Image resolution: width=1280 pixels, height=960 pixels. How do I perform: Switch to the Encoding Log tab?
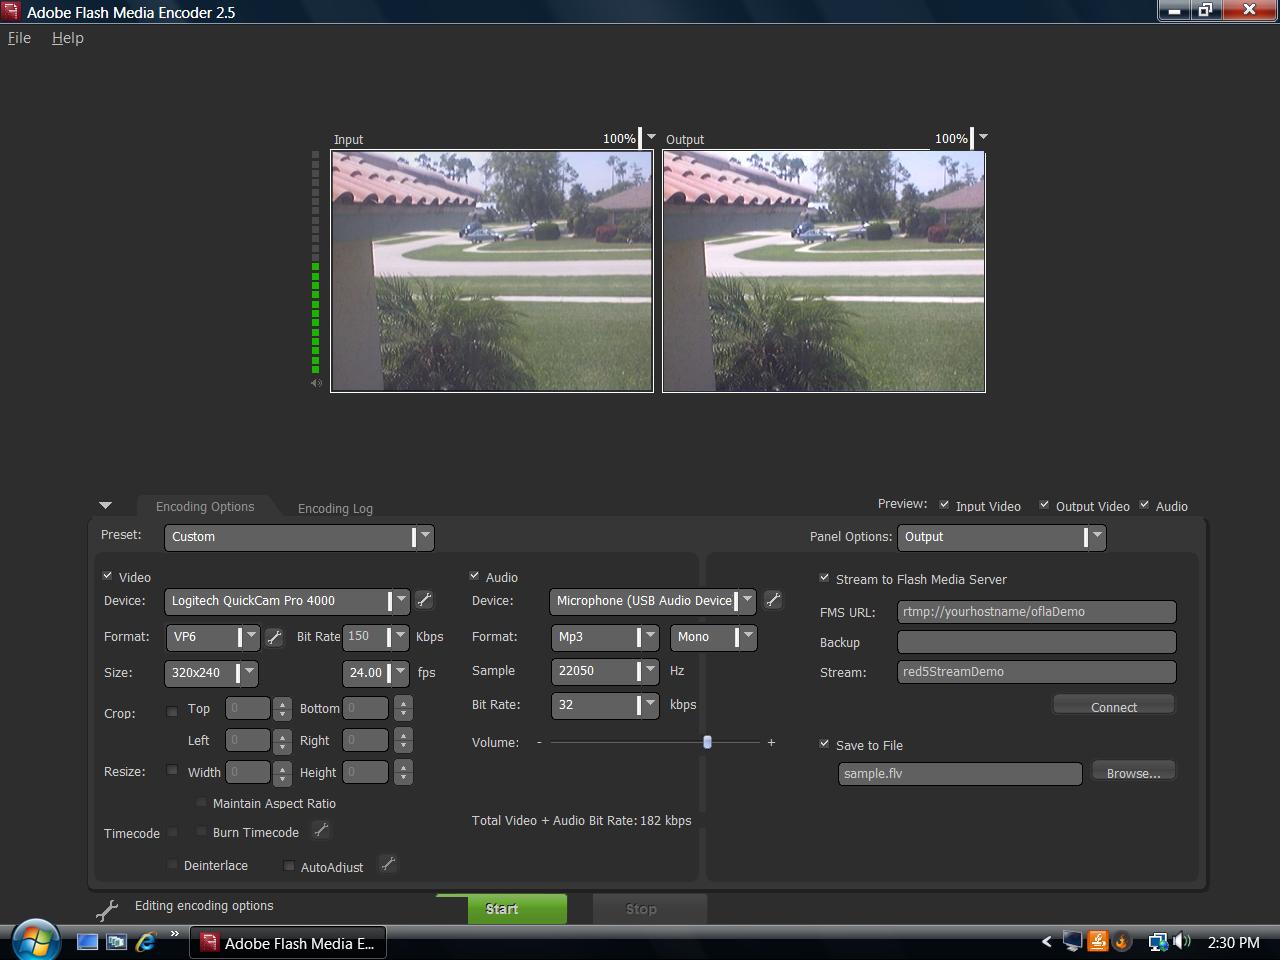tap(335, 508)
